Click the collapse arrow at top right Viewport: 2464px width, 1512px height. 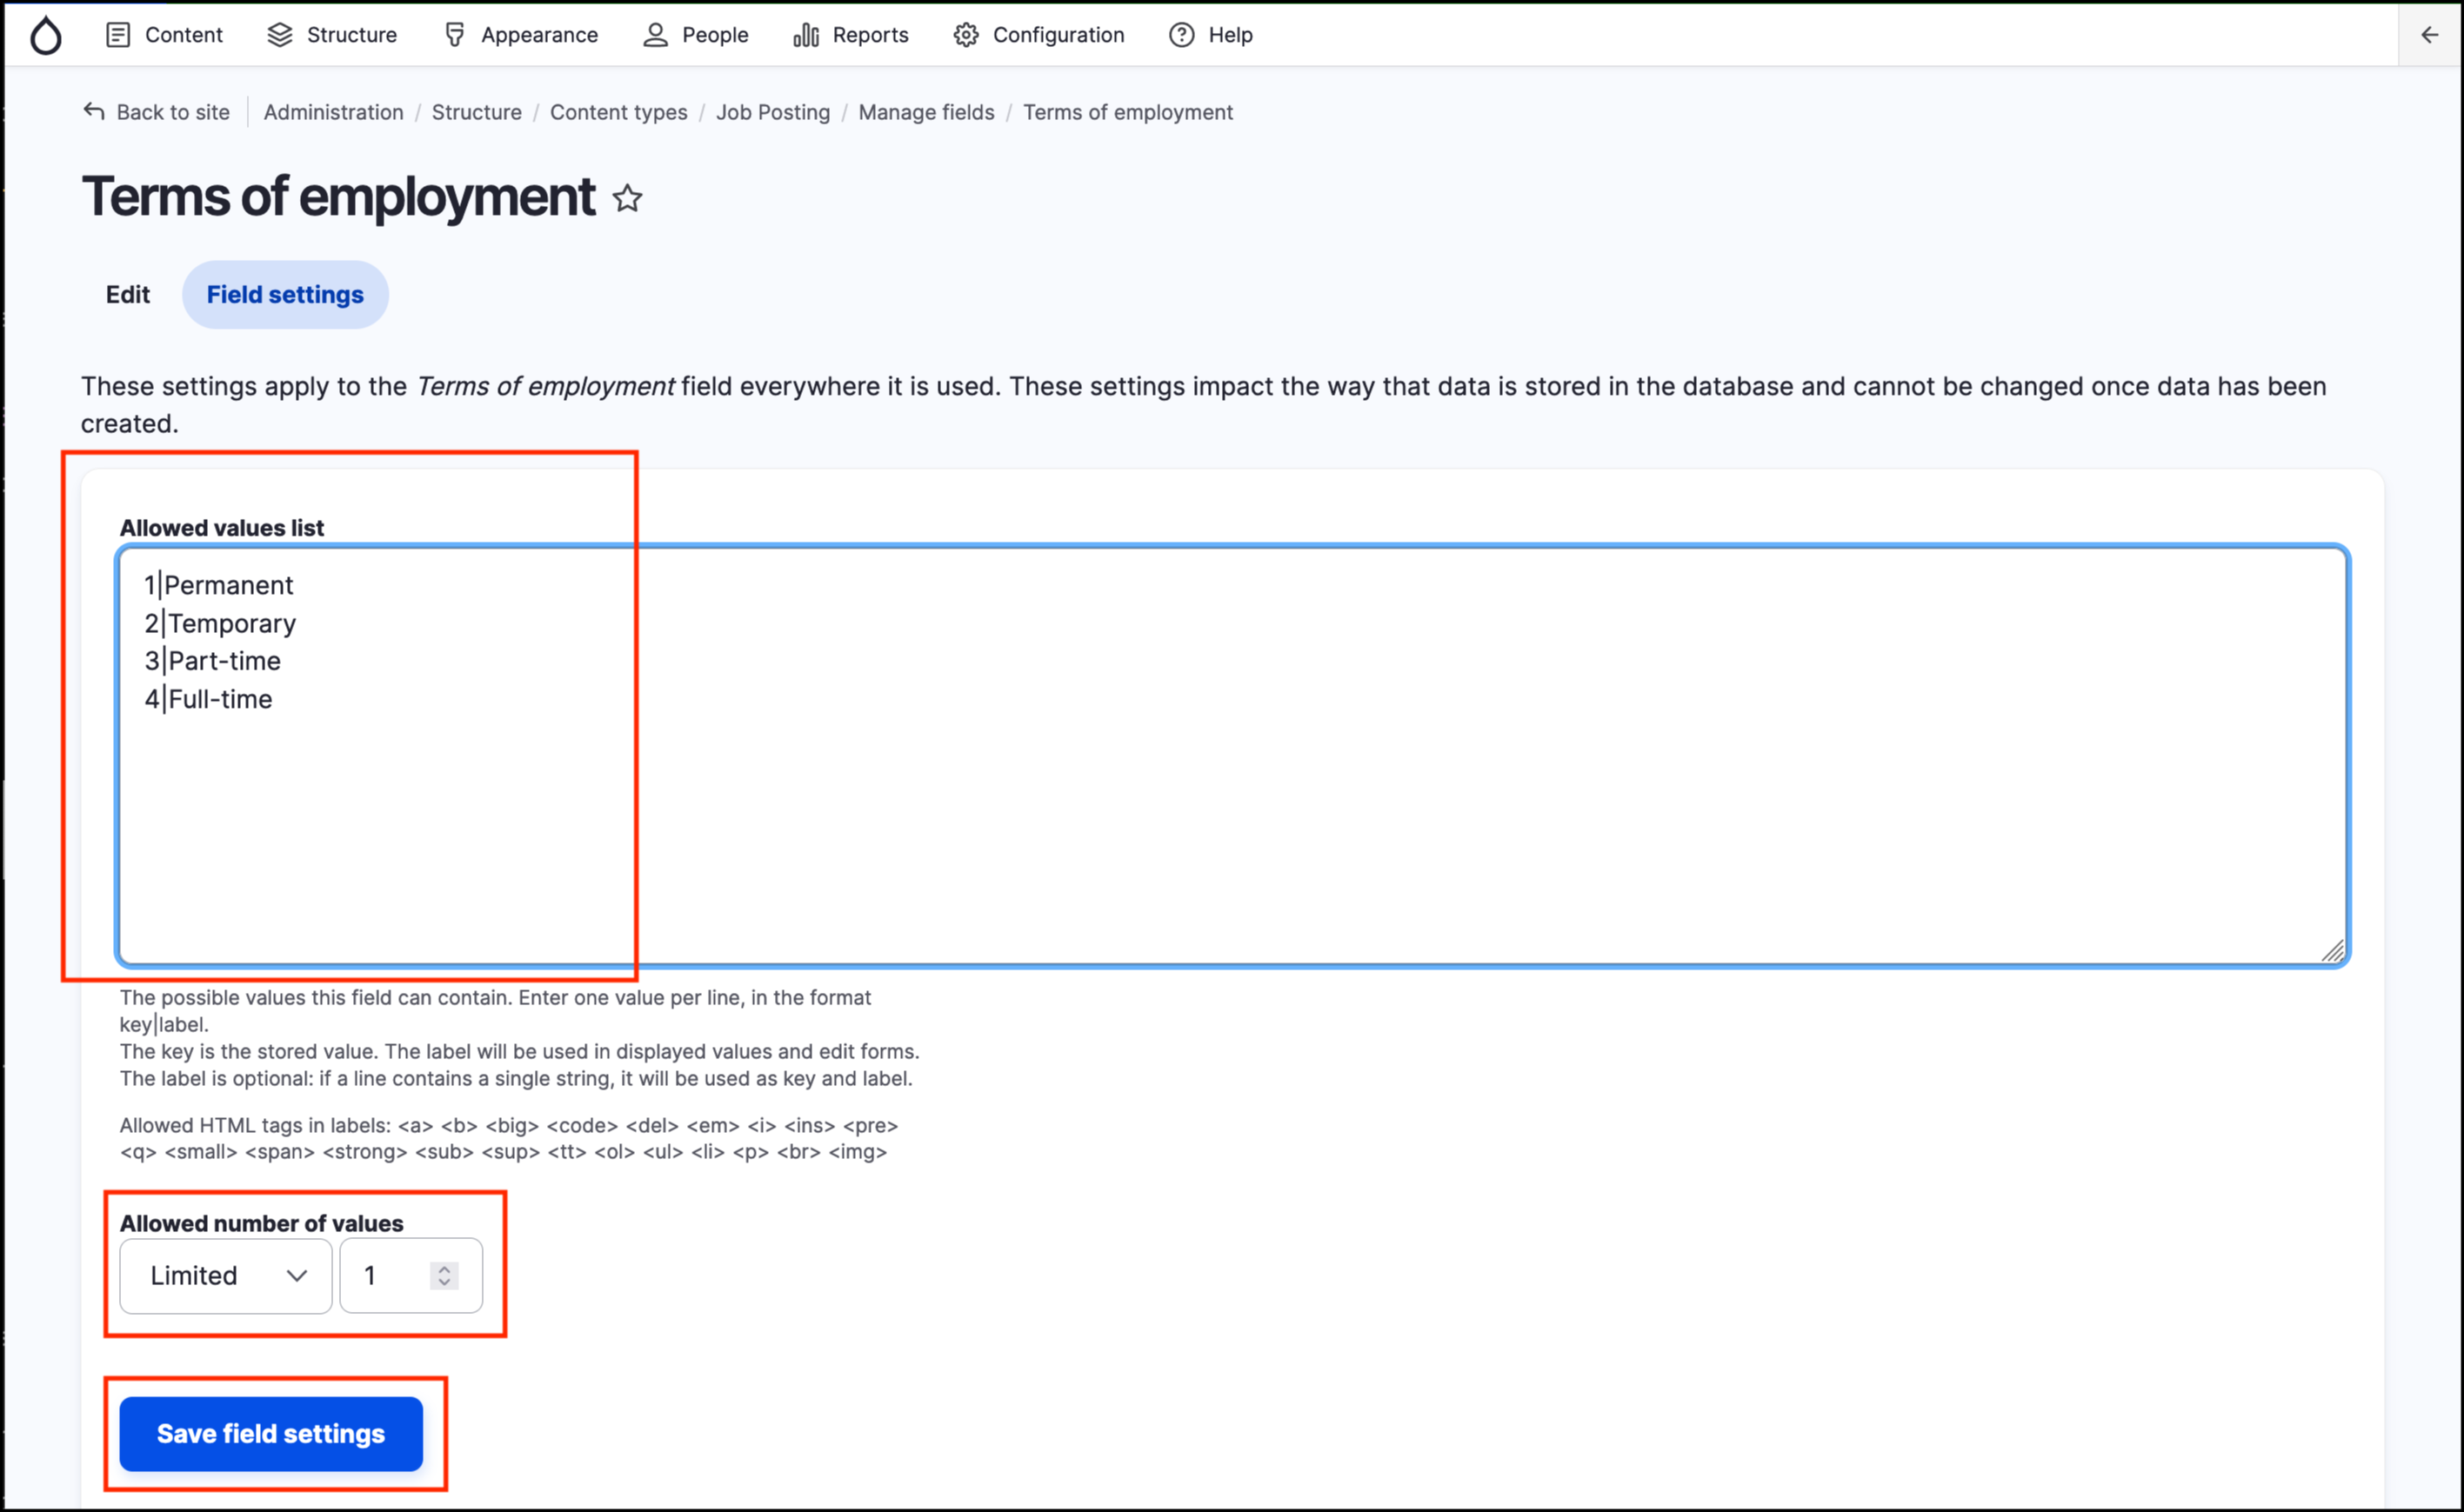coord(2429,35)
